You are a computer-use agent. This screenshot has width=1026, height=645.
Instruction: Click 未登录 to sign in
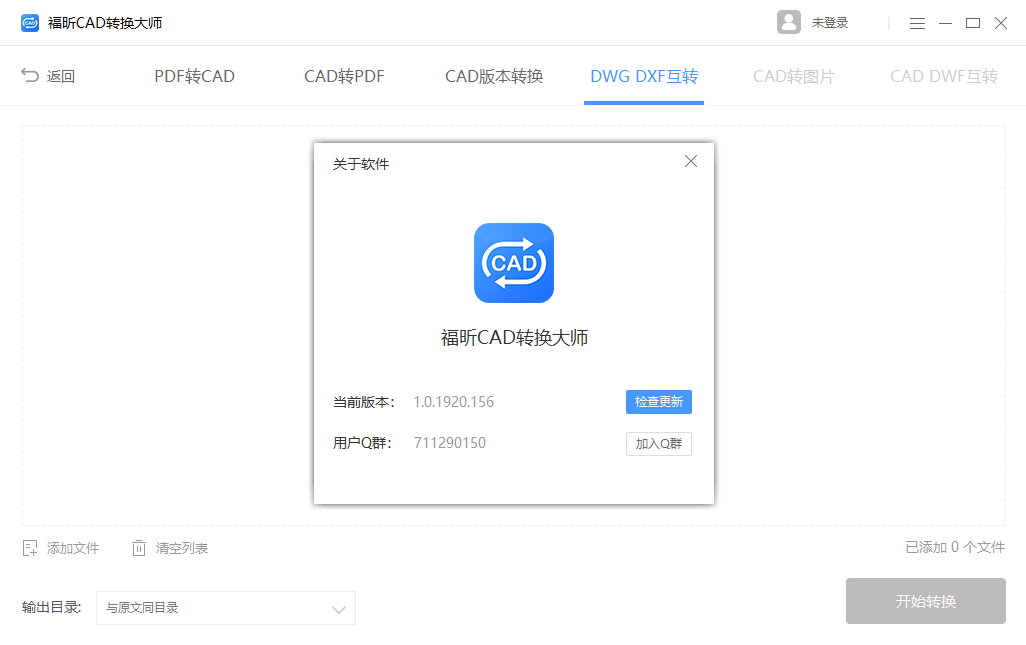pyautogui.click(x=830, y=22)
